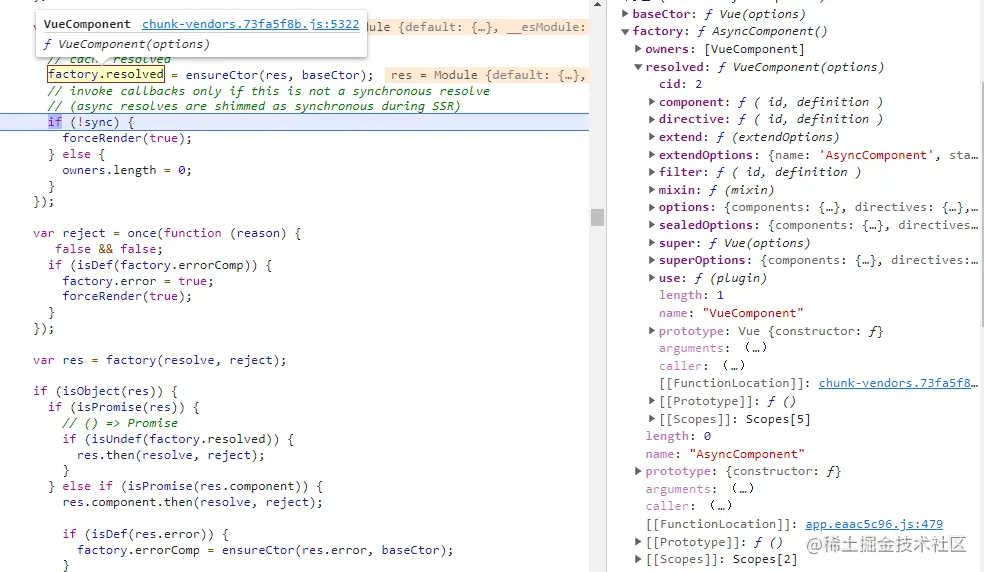984x572 pixels.
Task: Click factory.error = true statement
Action: pos(138,281)
